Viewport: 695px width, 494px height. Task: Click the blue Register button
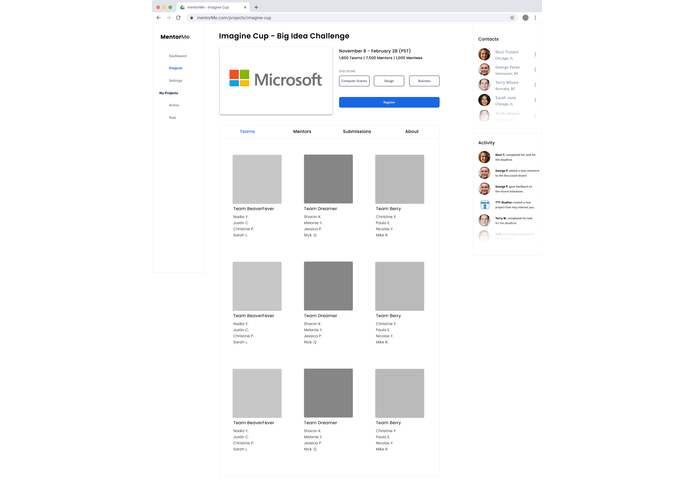click(x=389, y=102)
